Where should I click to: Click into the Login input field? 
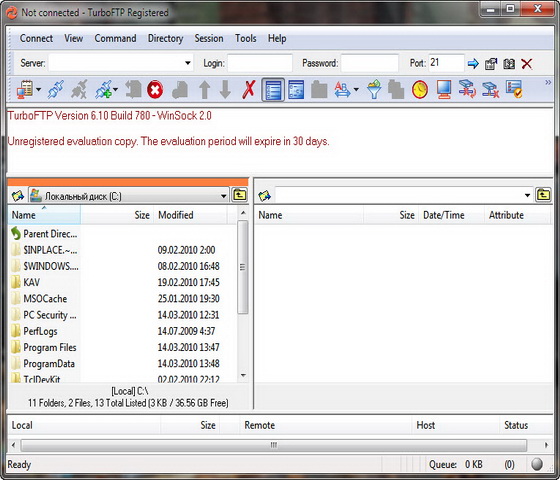[x=260, y=63]
